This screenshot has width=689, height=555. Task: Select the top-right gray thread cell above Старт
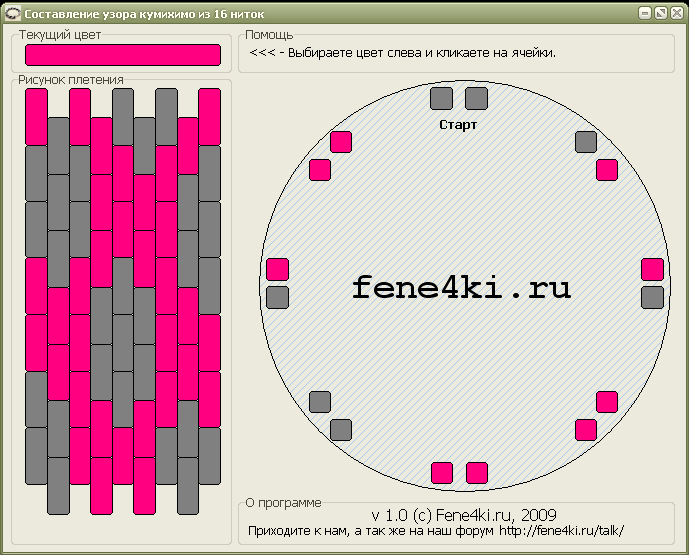tap(476, 98)
